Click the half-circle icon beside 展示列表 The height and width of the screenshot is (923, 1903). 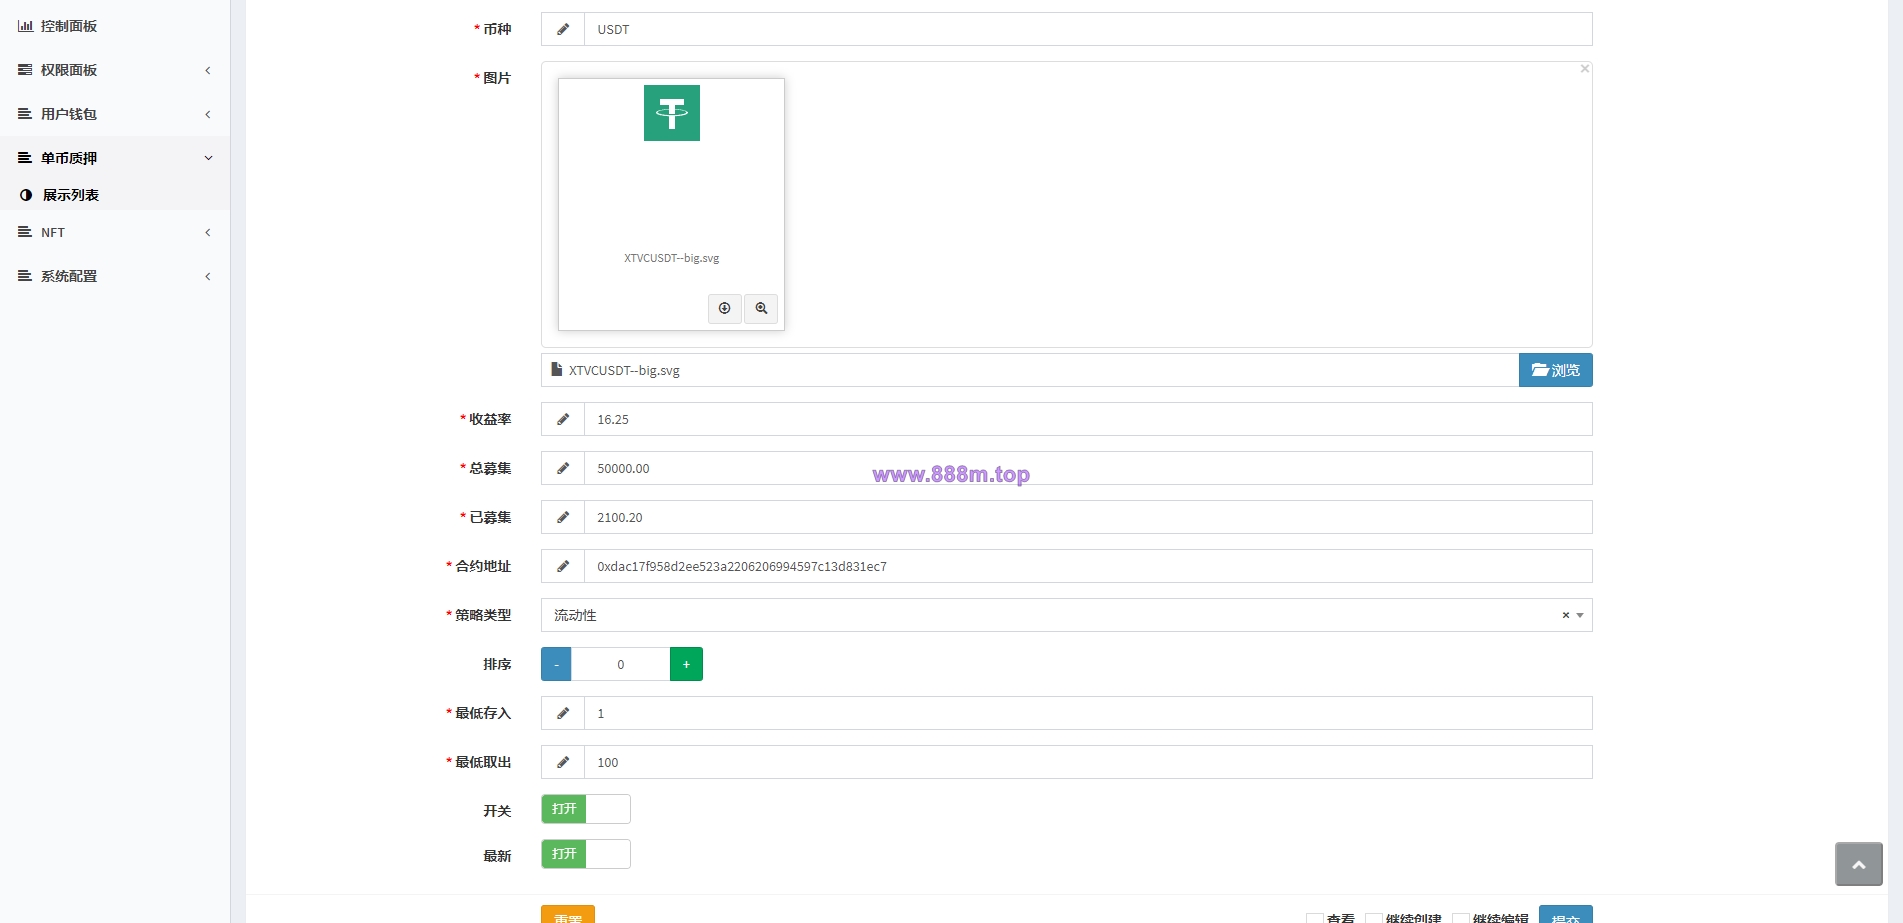coord(26,195)
